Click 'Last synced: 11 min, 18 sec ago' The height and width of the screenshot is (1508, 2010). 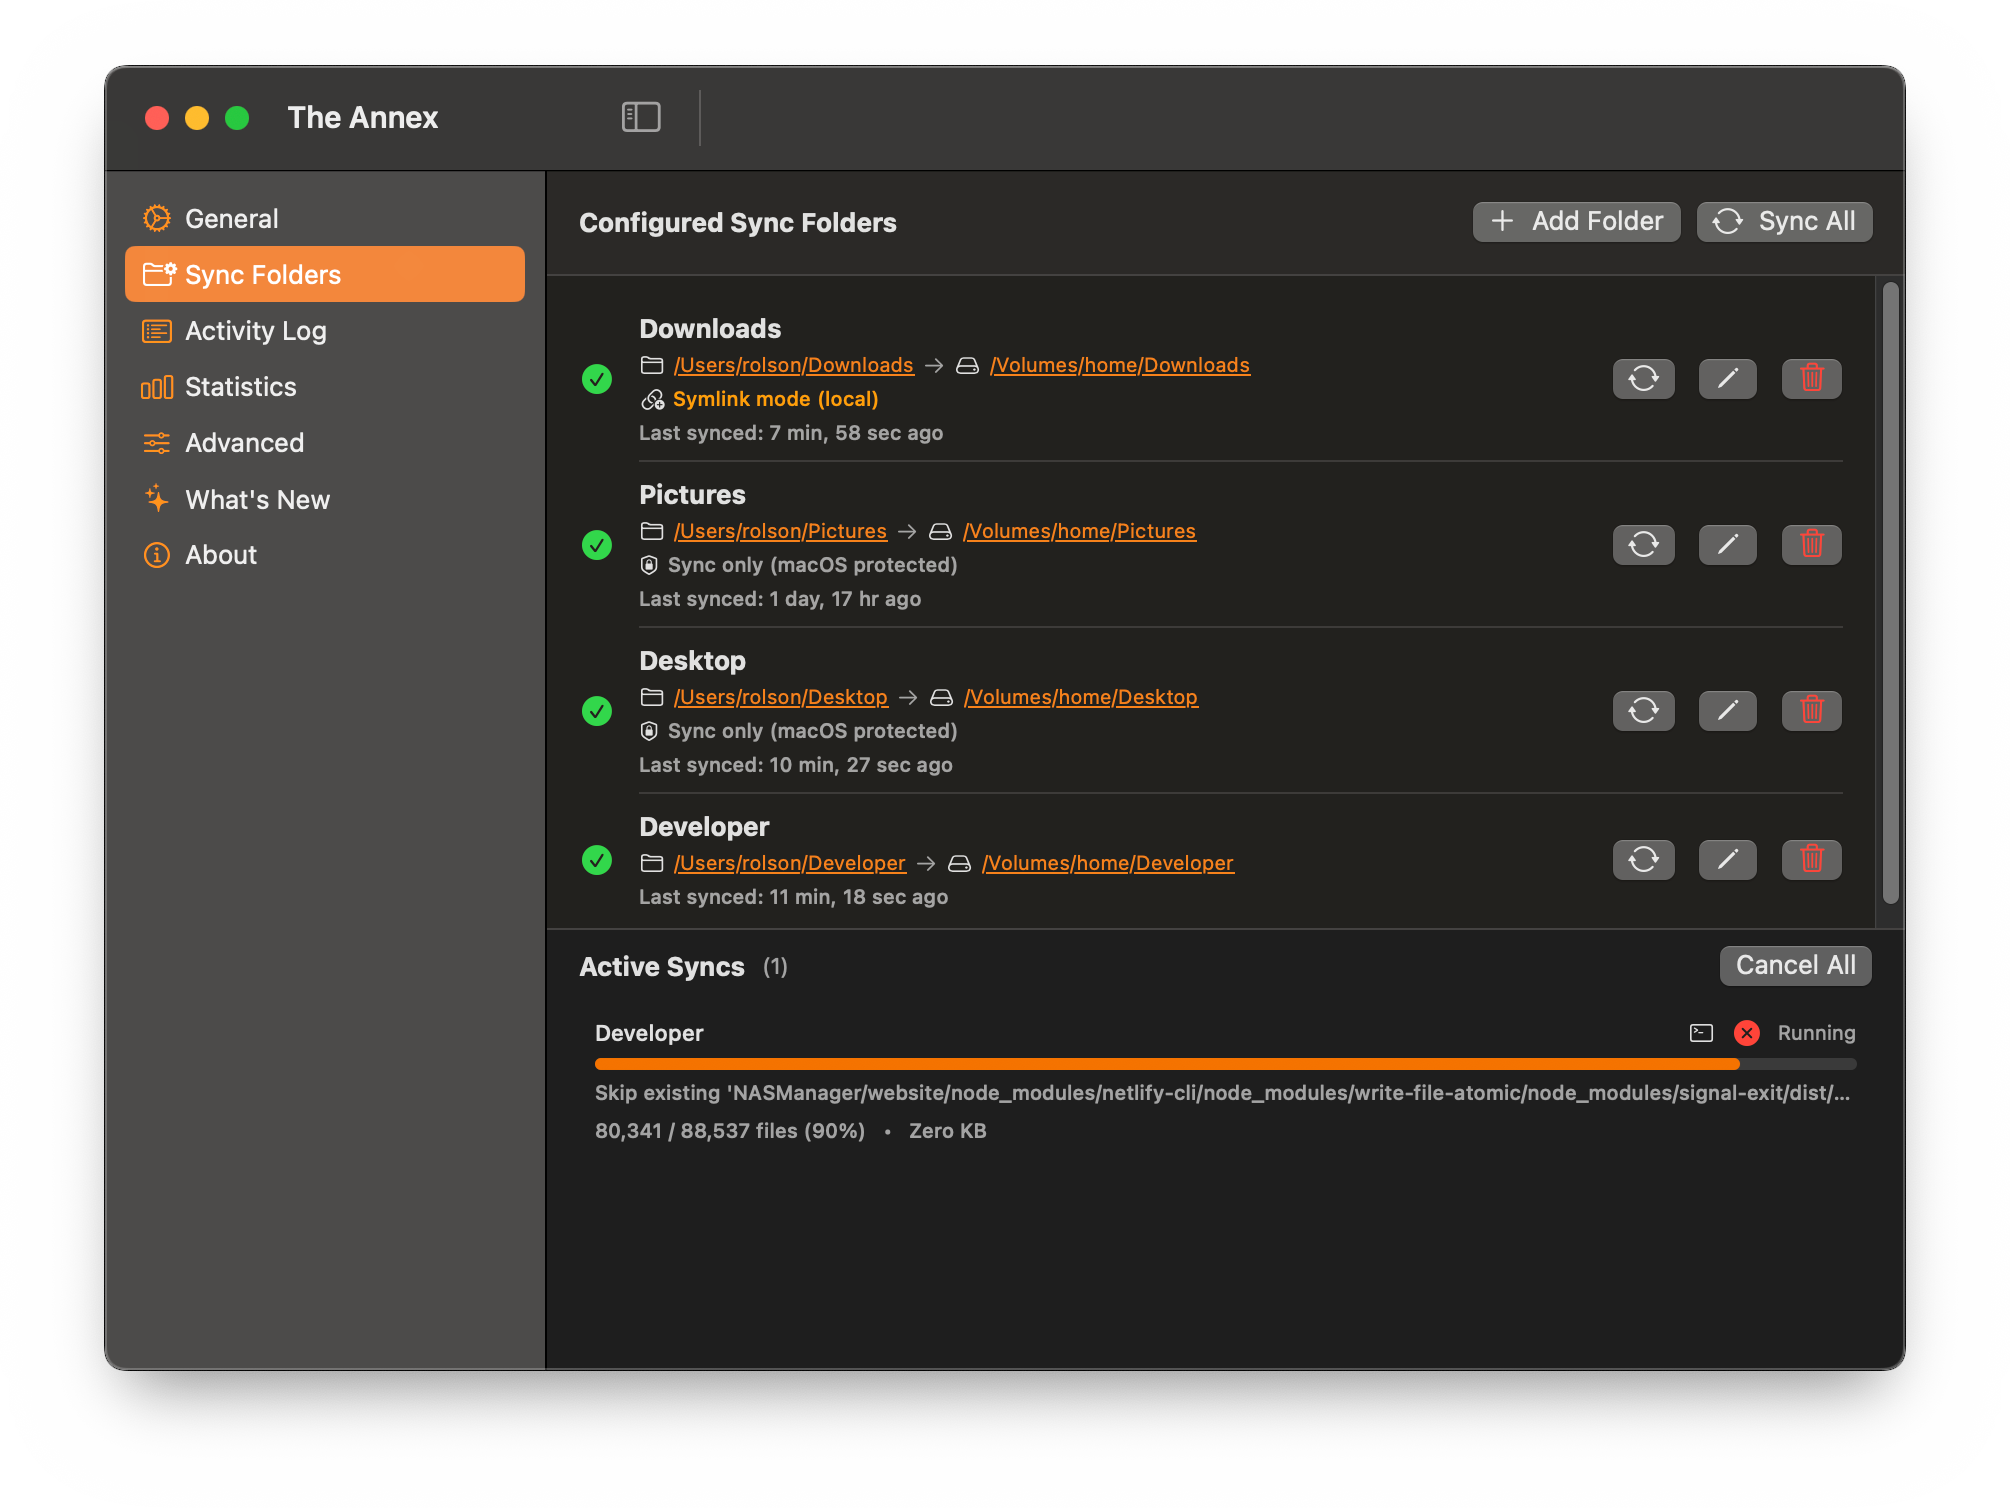pyautogui.click(x=794, y=897)
